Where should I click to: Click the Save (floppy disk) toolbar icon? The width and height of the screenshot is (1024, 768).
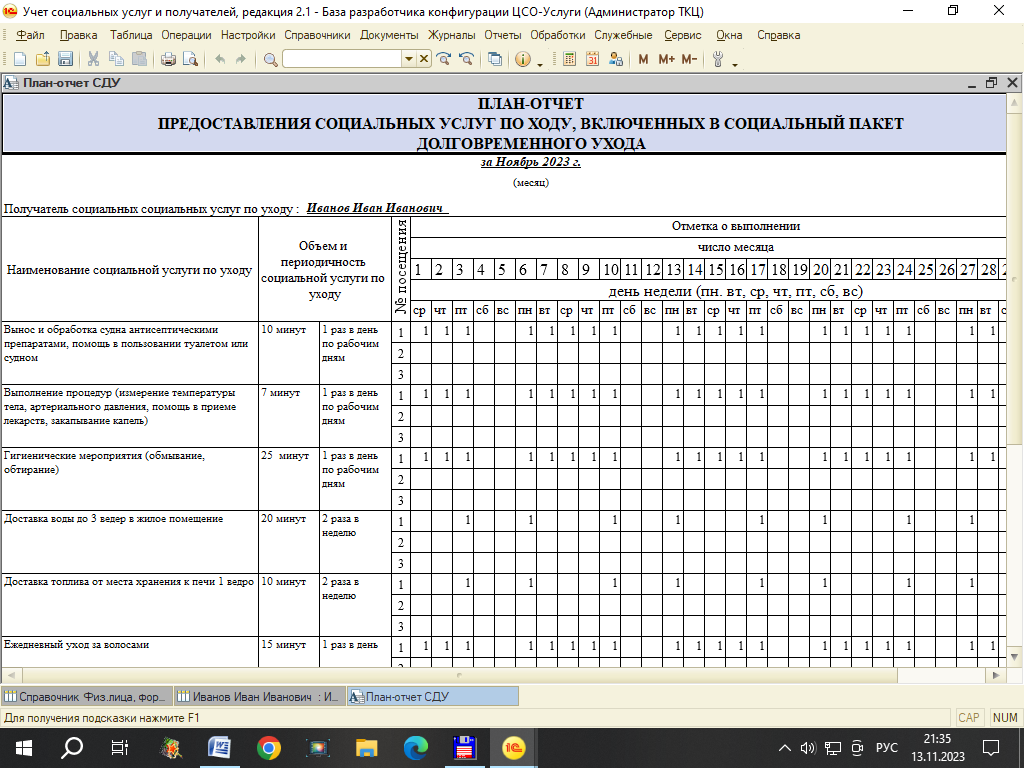coord(65,59)
